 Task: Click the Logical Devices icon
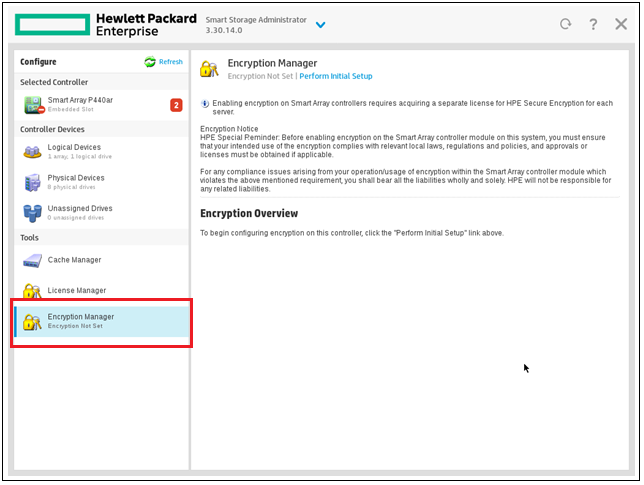click(32, 152)
